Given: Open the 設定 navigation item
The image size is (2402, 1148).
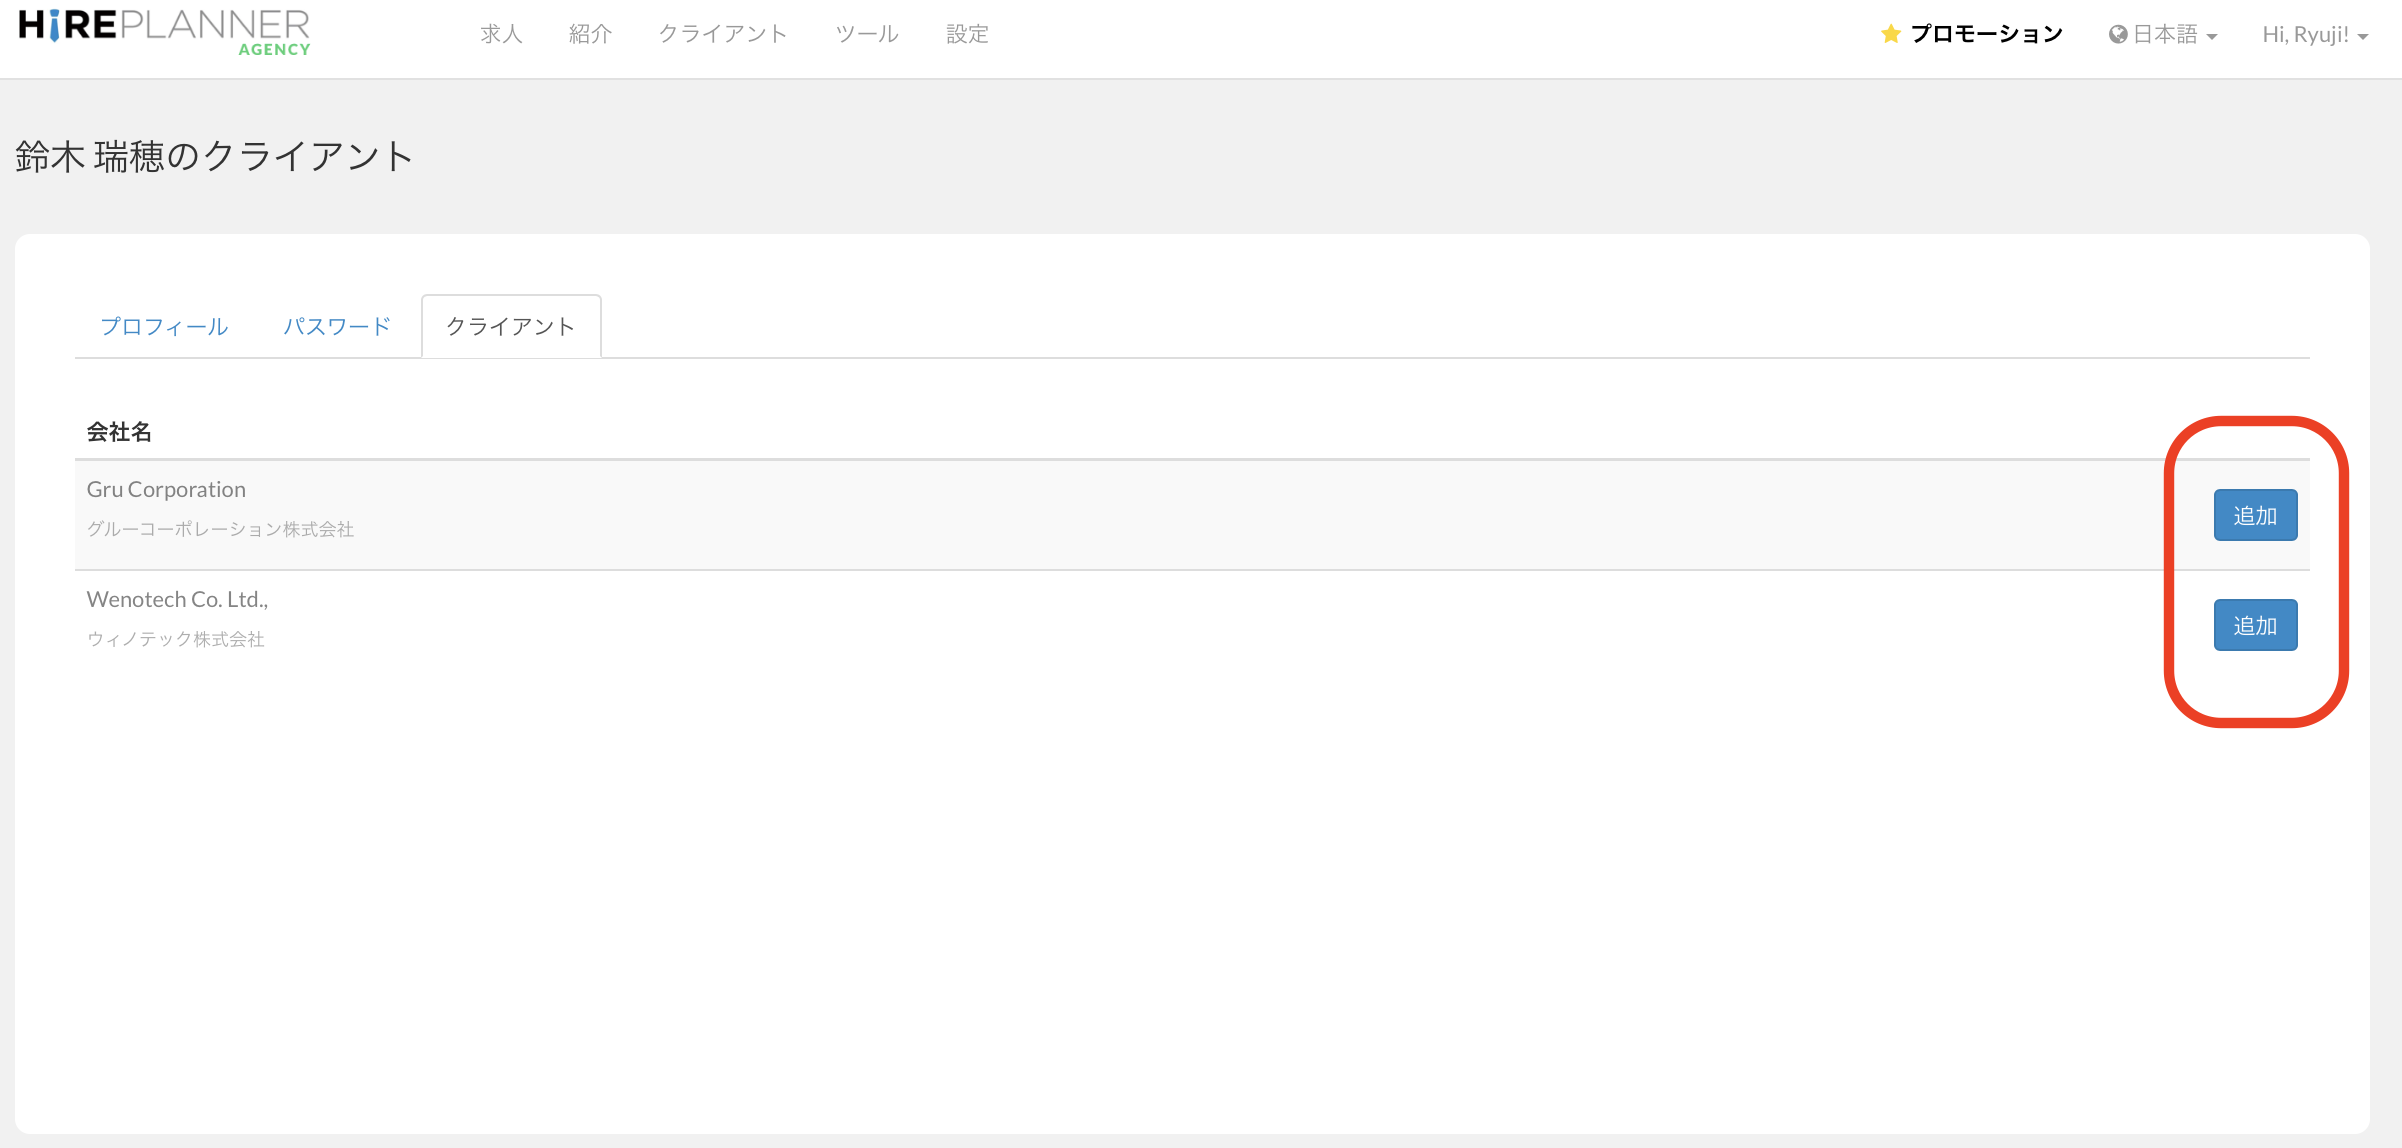Looking at the screenshot, I should pos(966,33).
